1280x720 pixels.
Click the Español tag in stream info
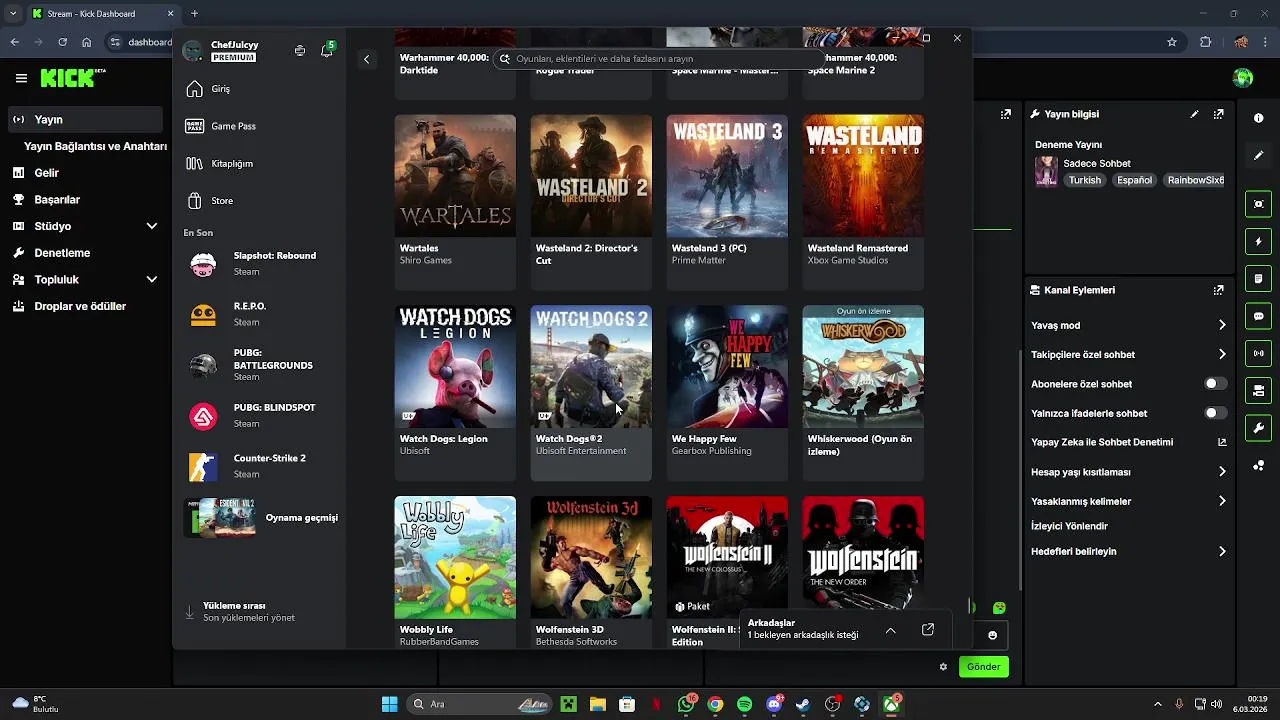pyautogui.click(x=1134, y=180)
